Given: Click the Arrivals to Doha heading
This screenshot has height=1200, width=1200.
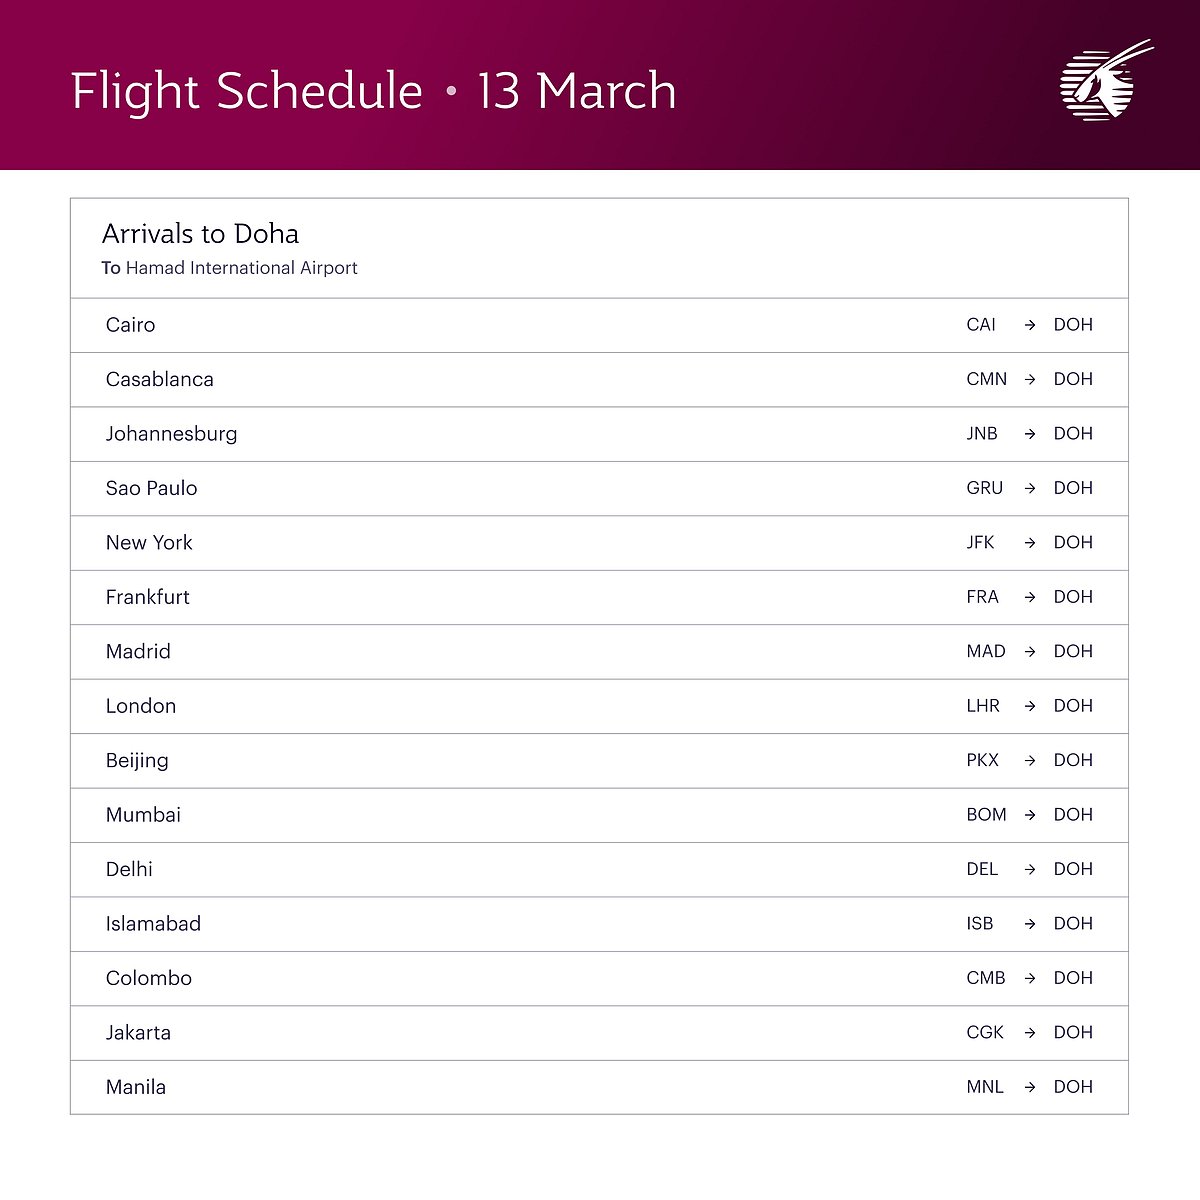Looking at the screenshot, I should (x=200, y=234).
